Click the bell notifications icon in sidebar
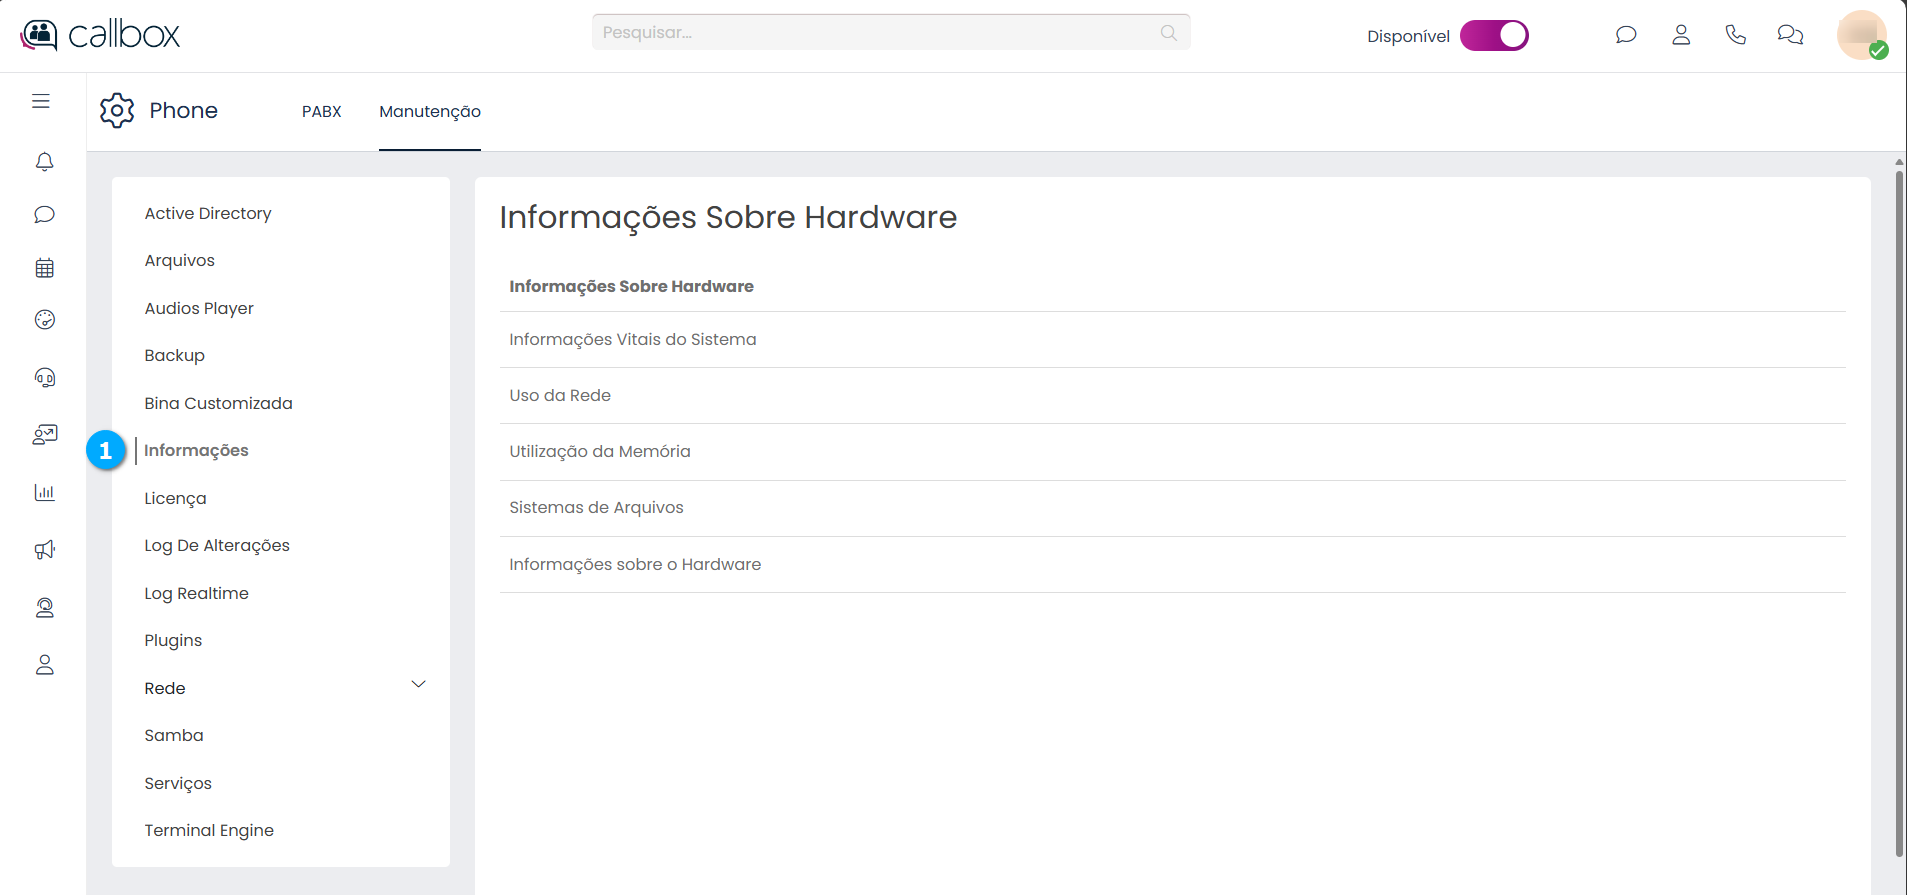Viewport: 1907px width, 895px height. pos(44,162)
